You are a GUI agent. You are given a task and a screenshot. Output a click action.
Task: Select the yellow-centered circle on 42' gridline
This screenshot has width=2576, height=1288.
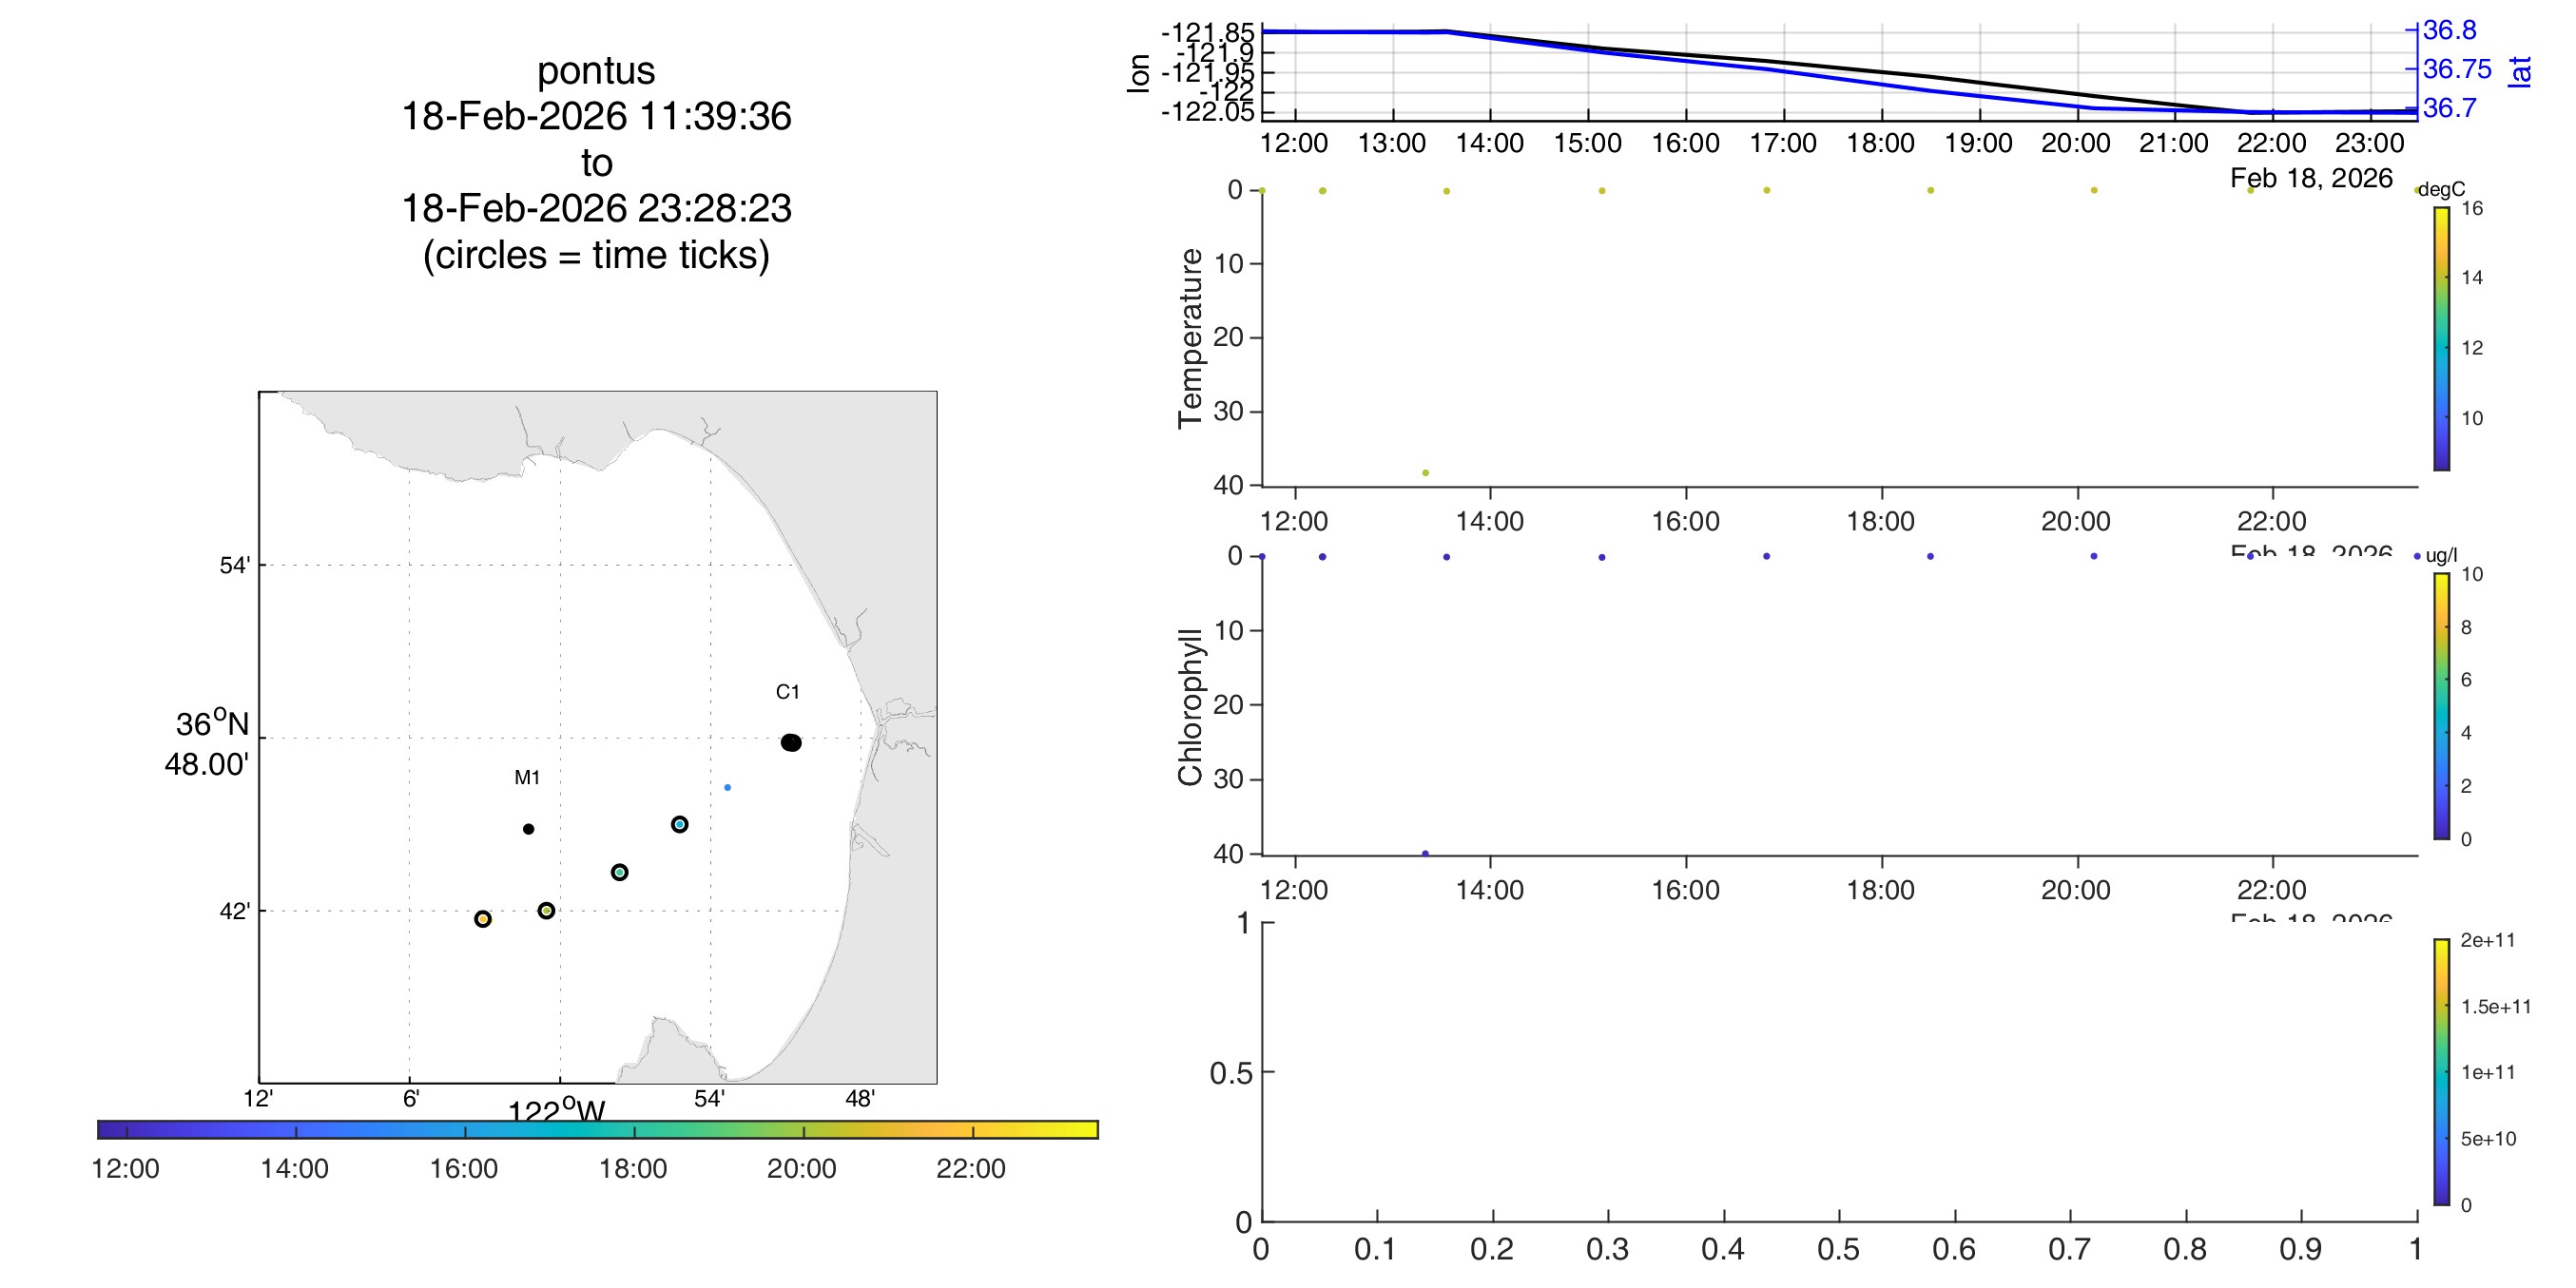pos(546,910)
